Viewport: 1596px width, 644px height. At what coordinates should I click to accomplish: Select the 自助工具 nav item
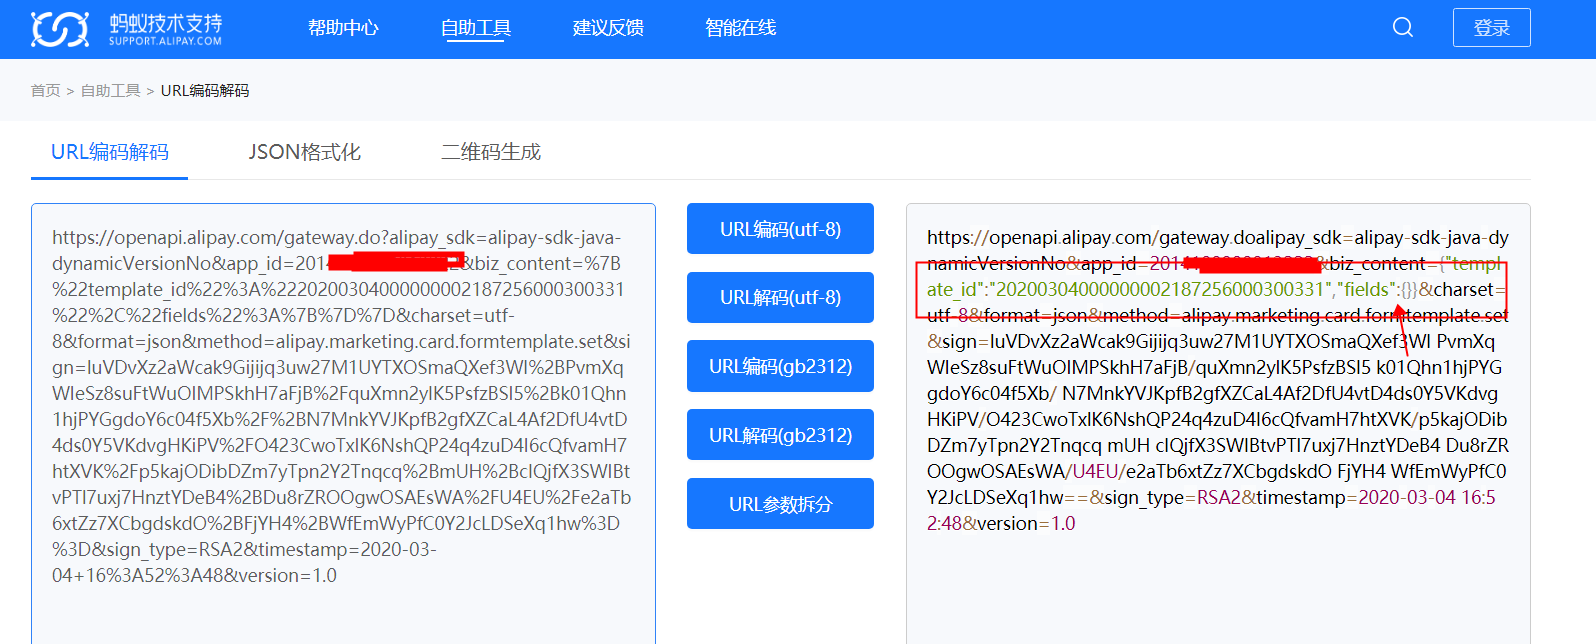[476, 28]
